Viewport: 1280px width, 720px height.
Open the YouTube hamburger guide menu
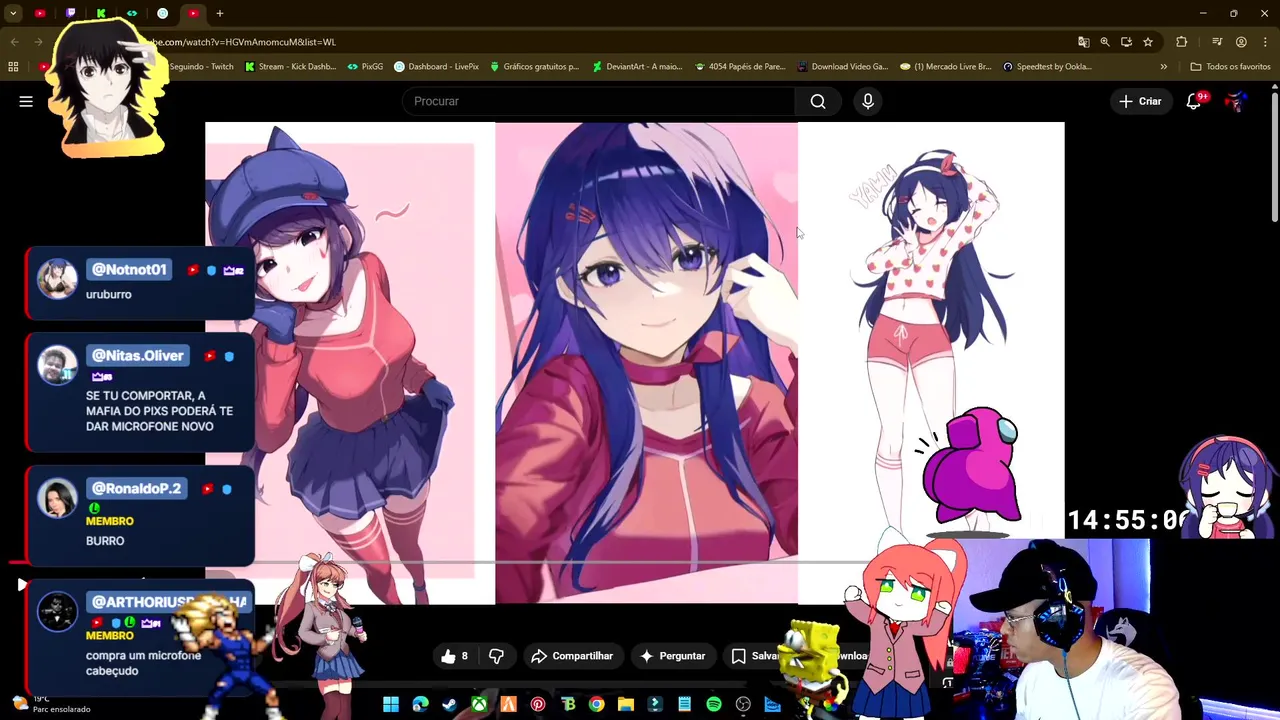pos(26,101)
